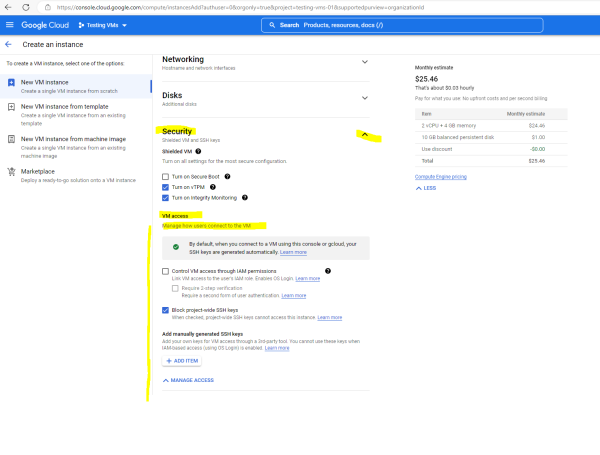Open the Shielded VM help icon
Screen dimensions: 600x455
click(x=198, y=151)
